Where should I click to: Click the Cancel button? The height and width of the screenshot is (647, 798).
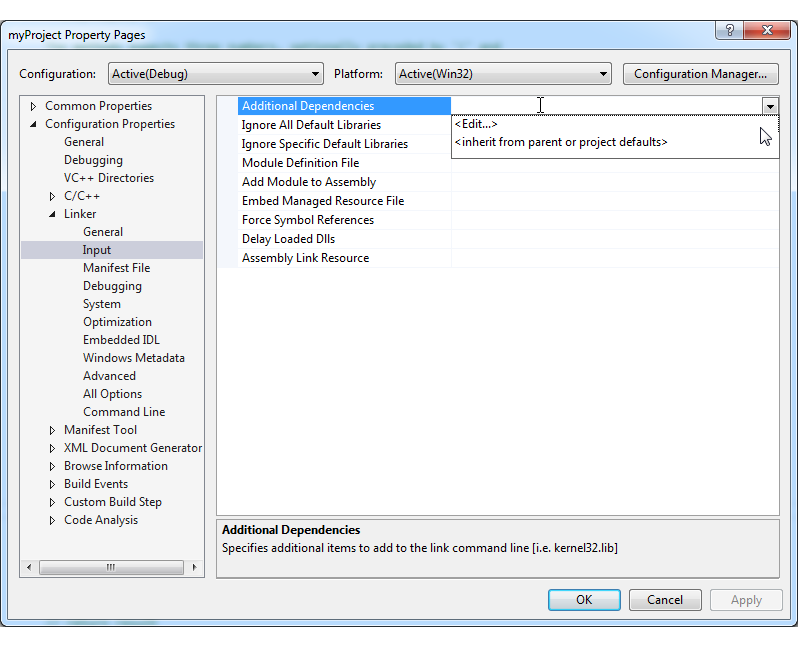pyautogui.click(x=665, y=600)
